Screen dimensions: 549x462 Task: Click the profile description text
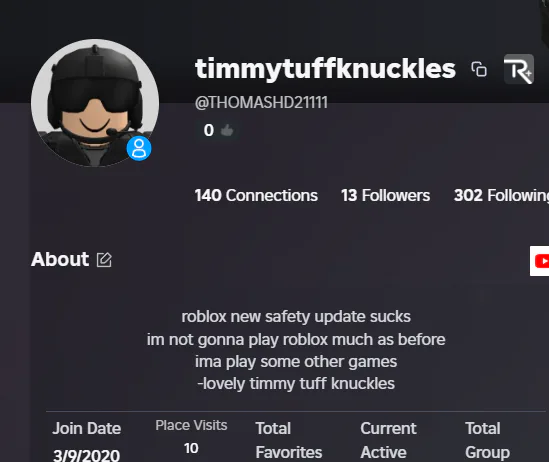[296, 350]
